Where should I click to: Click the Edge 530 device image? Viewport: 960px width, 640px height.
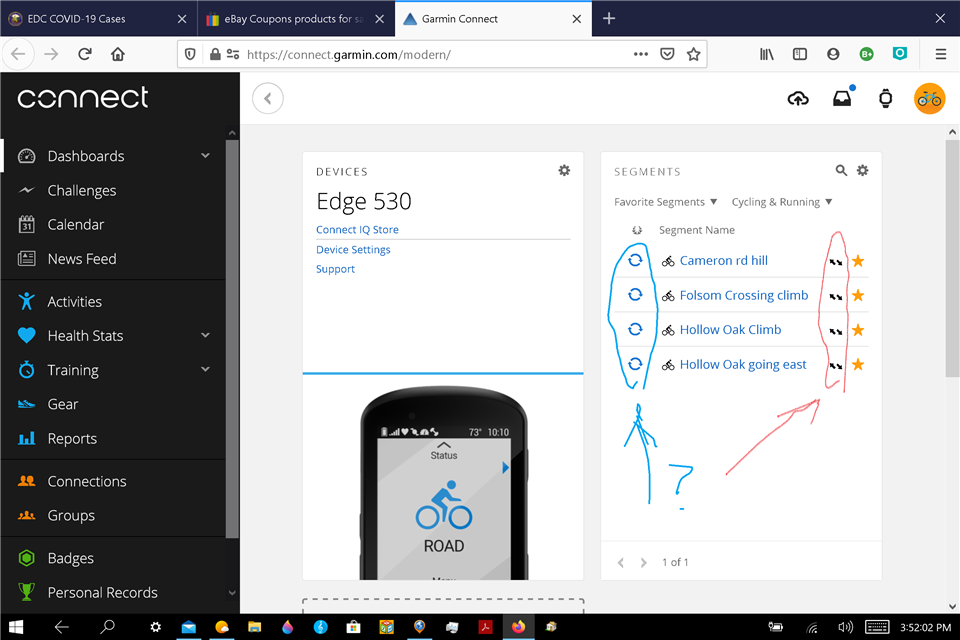(443, 483)
